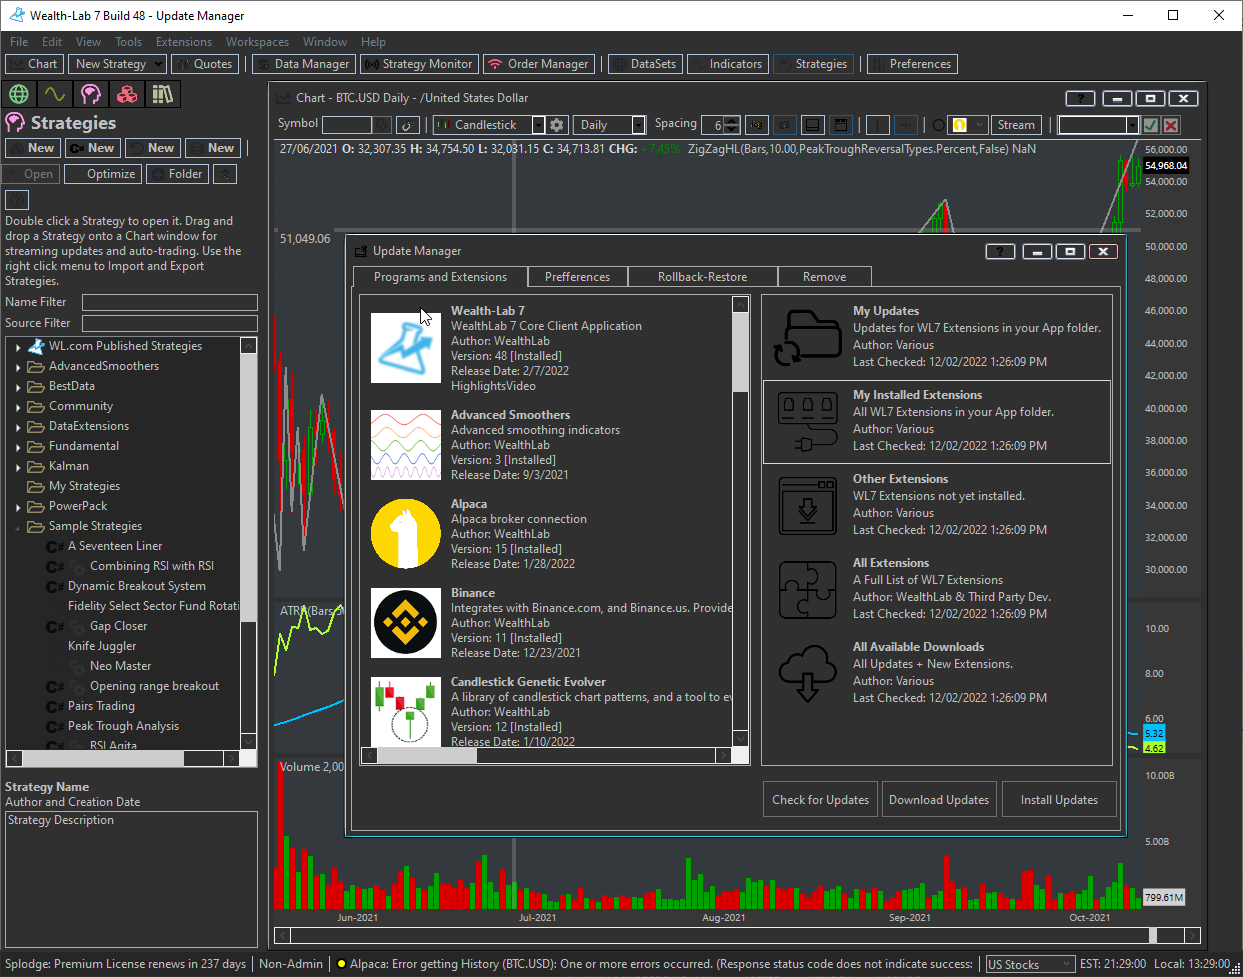The height and width of the screenshot is (977, 1243).
Task: Click the yellow Alpaca status indicator in status bar
Action: 341,964
